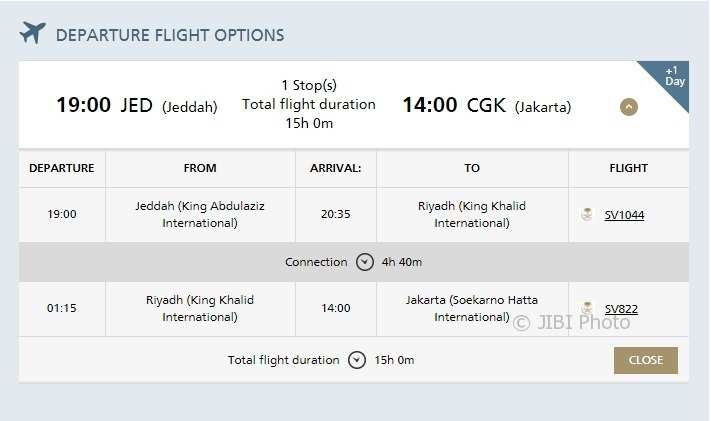Click the Saudia logo next to SV1044

[x=587, y=214]
